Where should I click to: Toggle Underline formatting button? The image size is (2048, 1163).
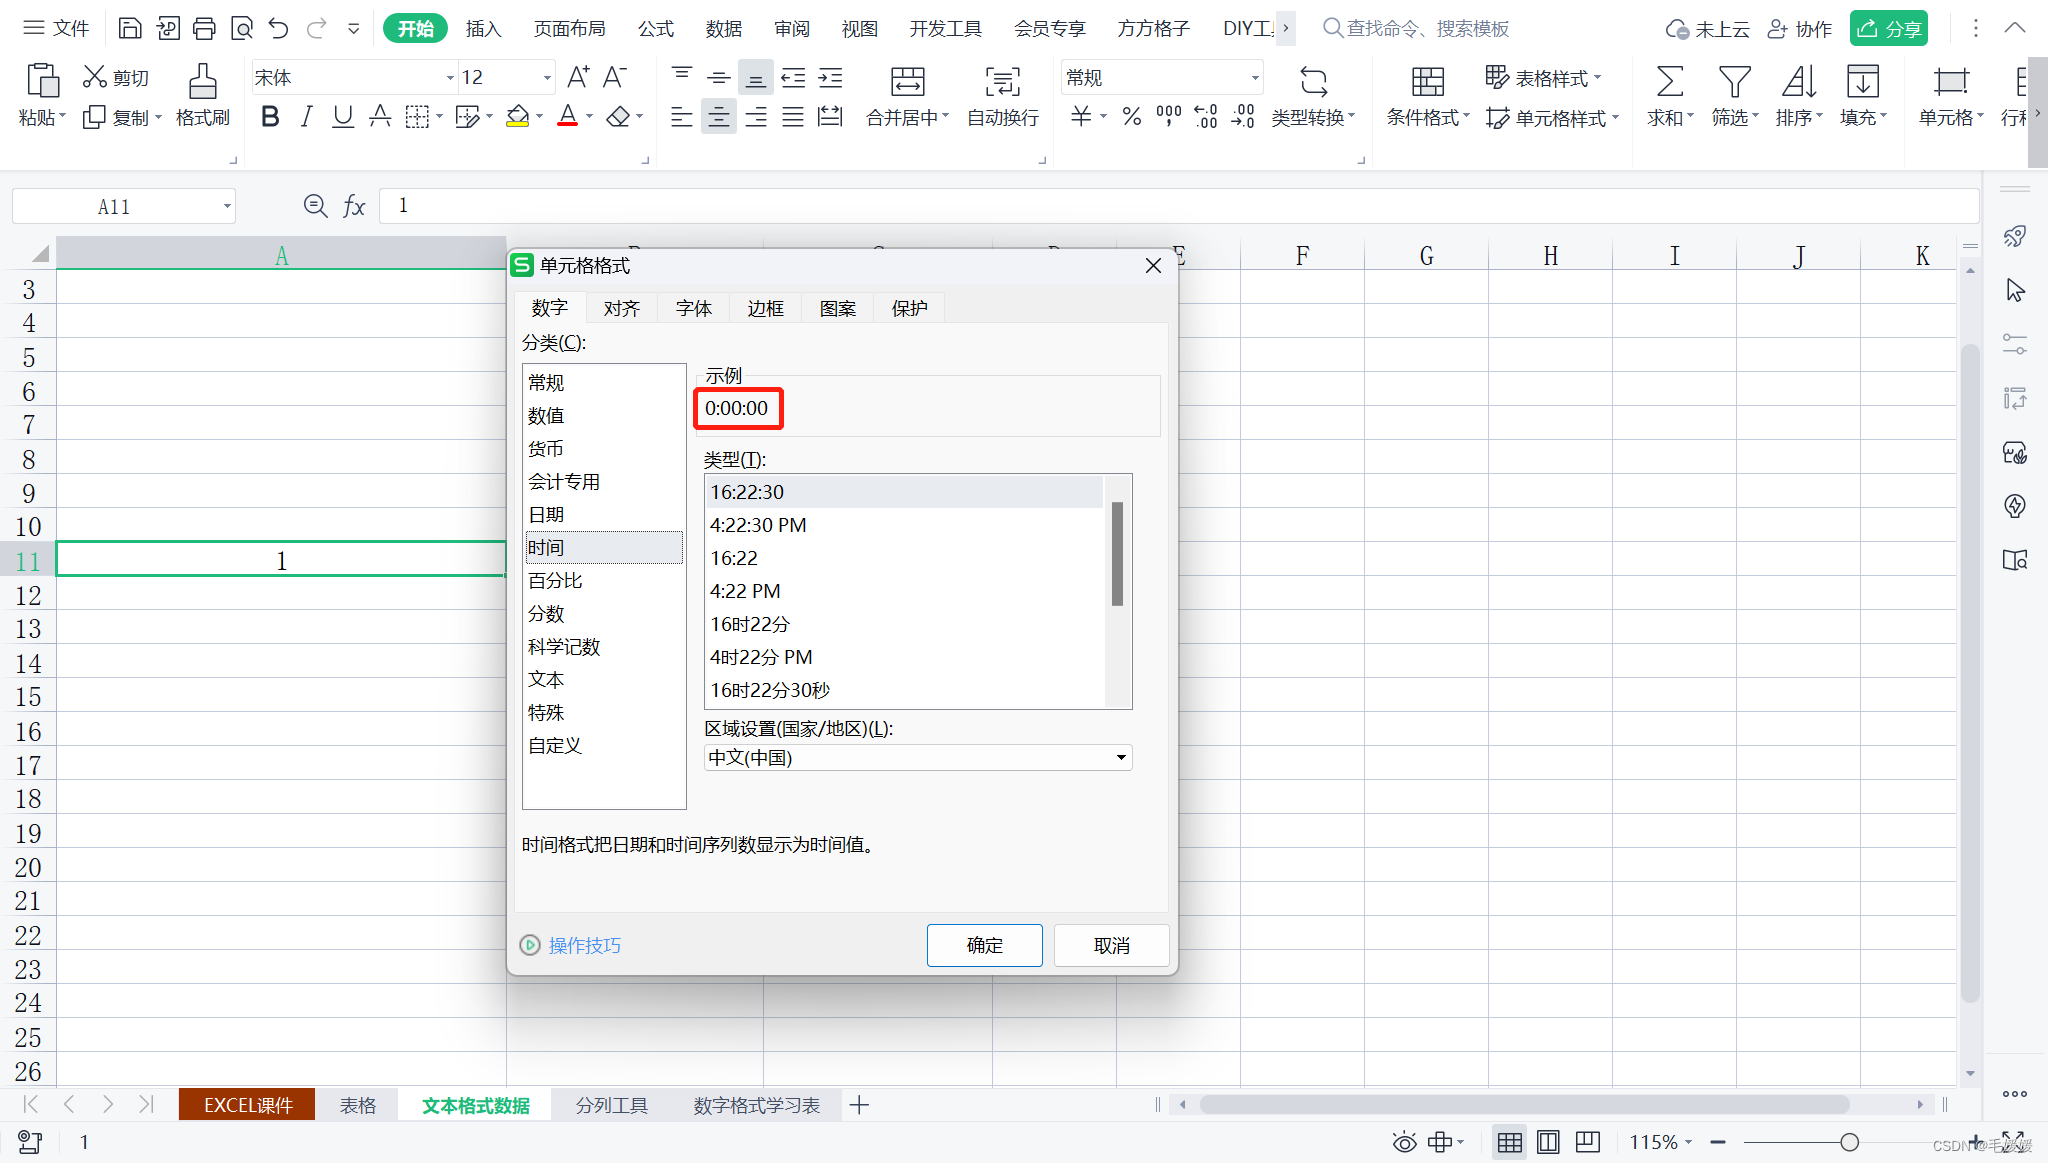click(x=343, y=117)
